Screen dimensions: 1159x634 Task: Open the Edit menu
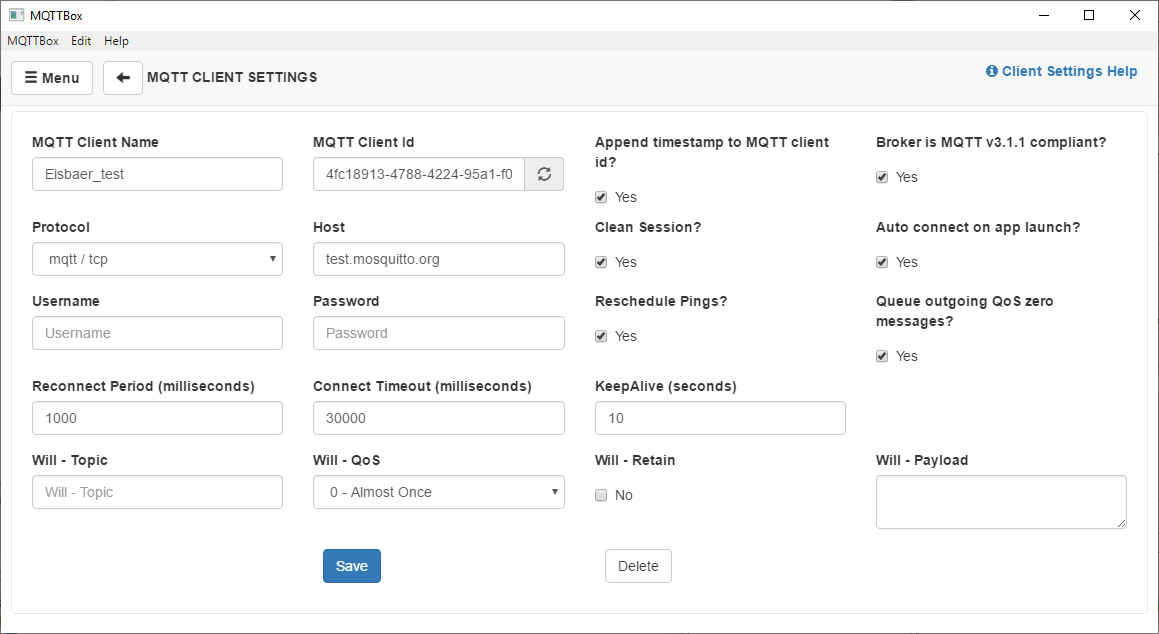coord(81,41)
